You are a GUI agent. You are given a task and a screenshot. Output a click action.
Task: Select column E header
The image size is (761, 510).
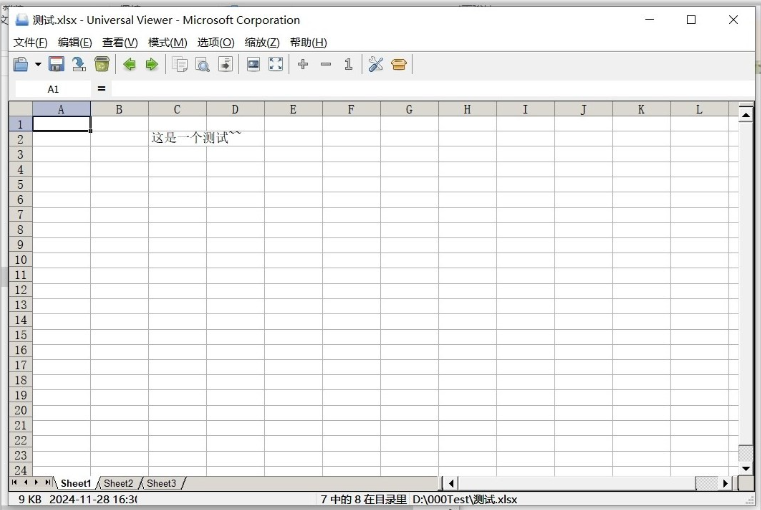[293, 109]
